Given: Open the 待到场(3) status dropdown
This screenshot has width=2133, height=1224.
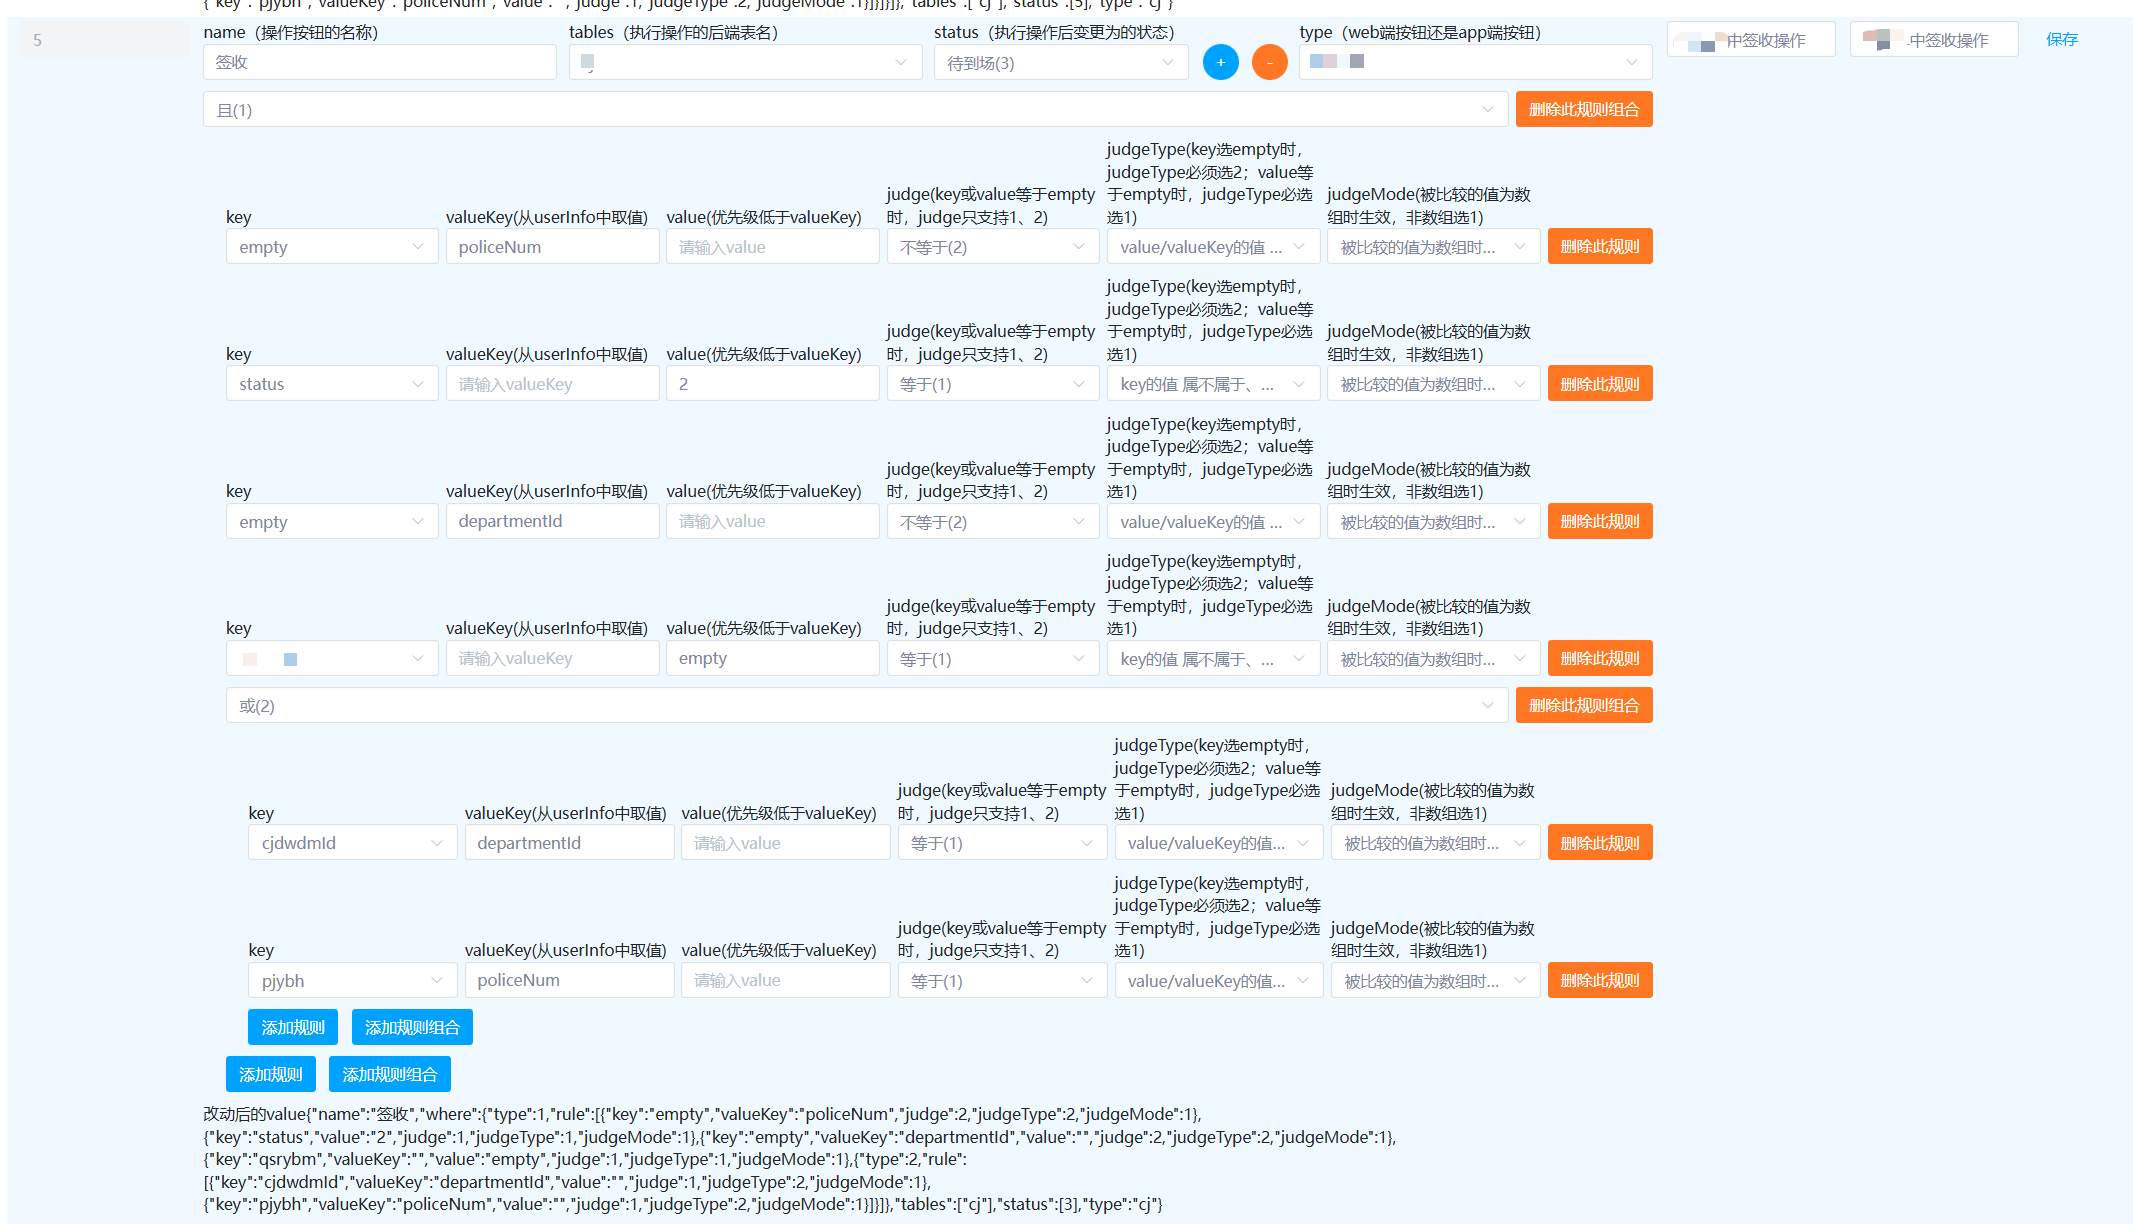Looking at the screenshot, I should (1060, 63).
